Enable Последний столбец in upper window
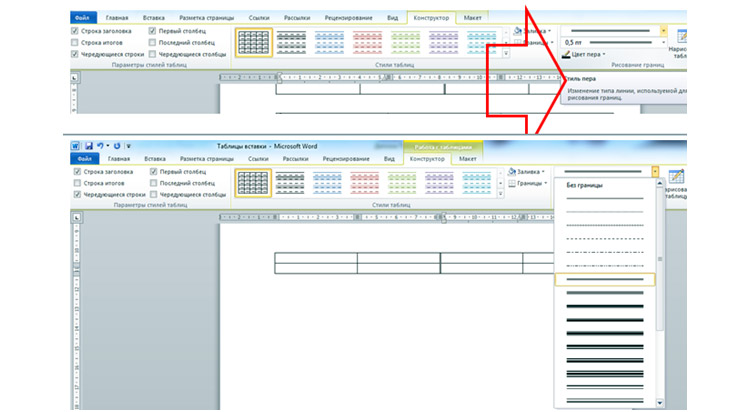The image size is (750, 412). 152,43
